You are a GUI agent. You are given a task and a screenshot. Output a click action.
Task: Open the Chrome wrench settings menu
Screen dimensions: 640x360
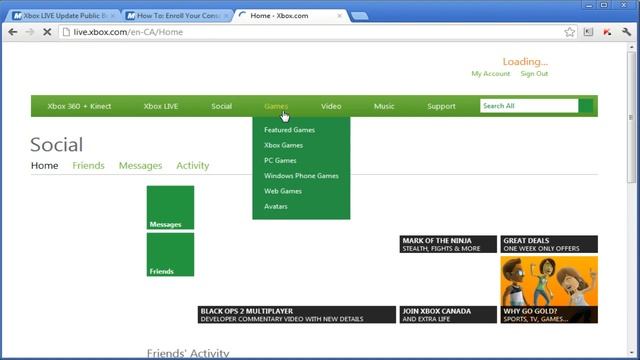click(627, 32)
